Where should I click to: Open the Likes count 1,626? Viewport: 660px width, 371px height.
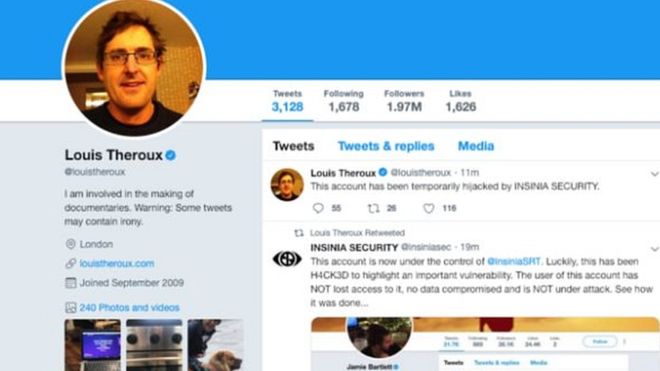click(x=461, y=101)
